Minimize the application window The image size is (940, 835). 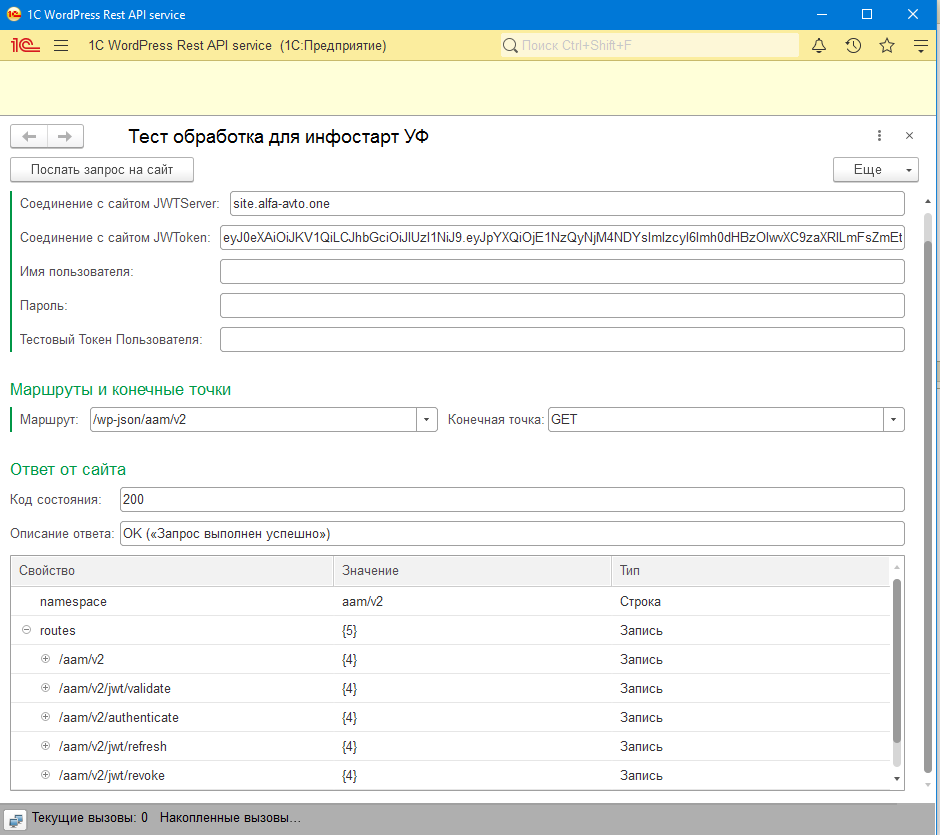coord(822,14)
